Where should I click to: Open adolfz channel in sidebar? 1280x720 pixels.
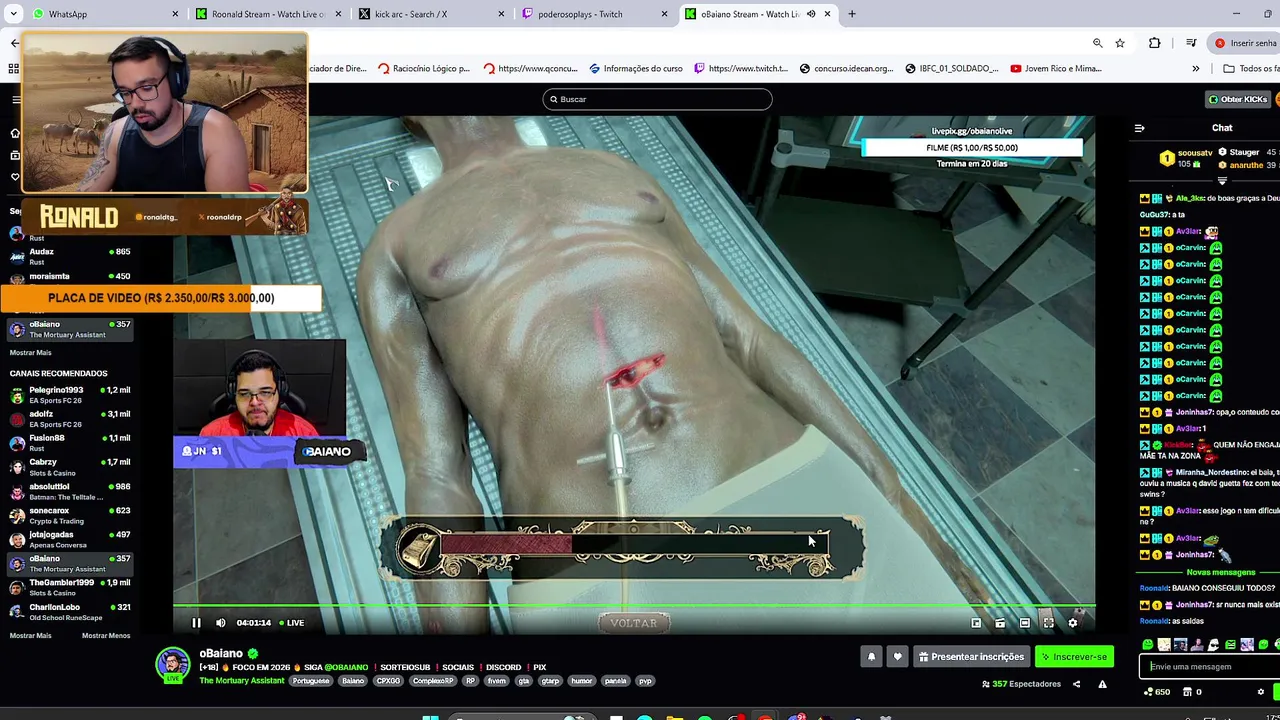point(70,419)
